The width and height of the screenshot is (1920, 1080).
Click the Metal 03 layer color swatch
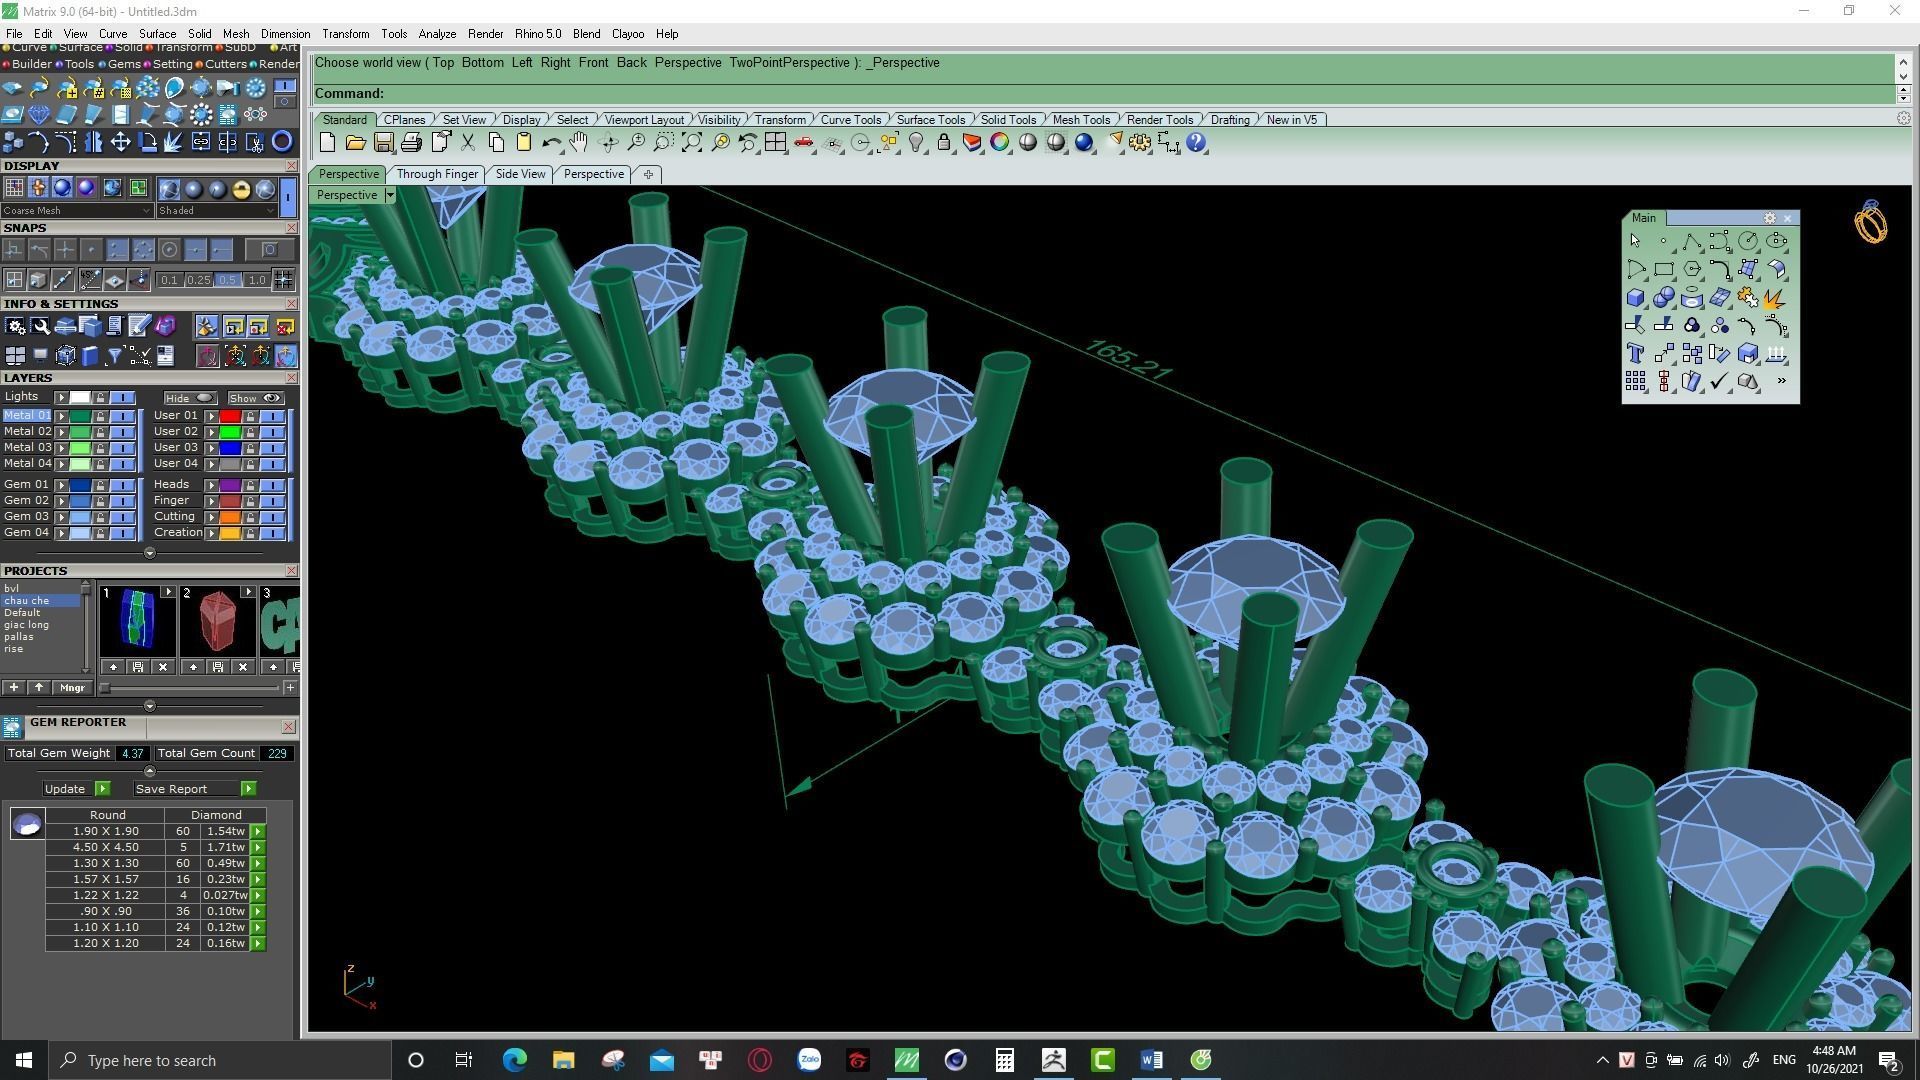tap(80, 448)
